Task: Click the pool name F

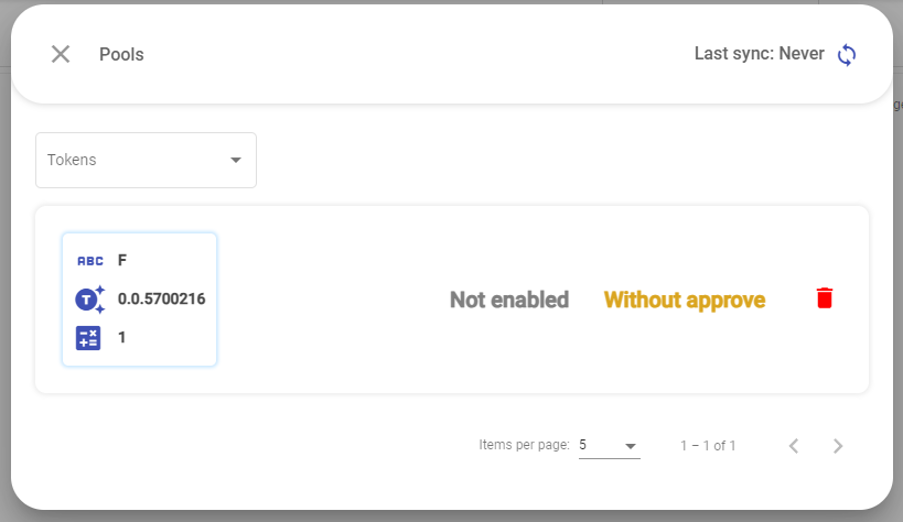Action: [x=122, y=261]
